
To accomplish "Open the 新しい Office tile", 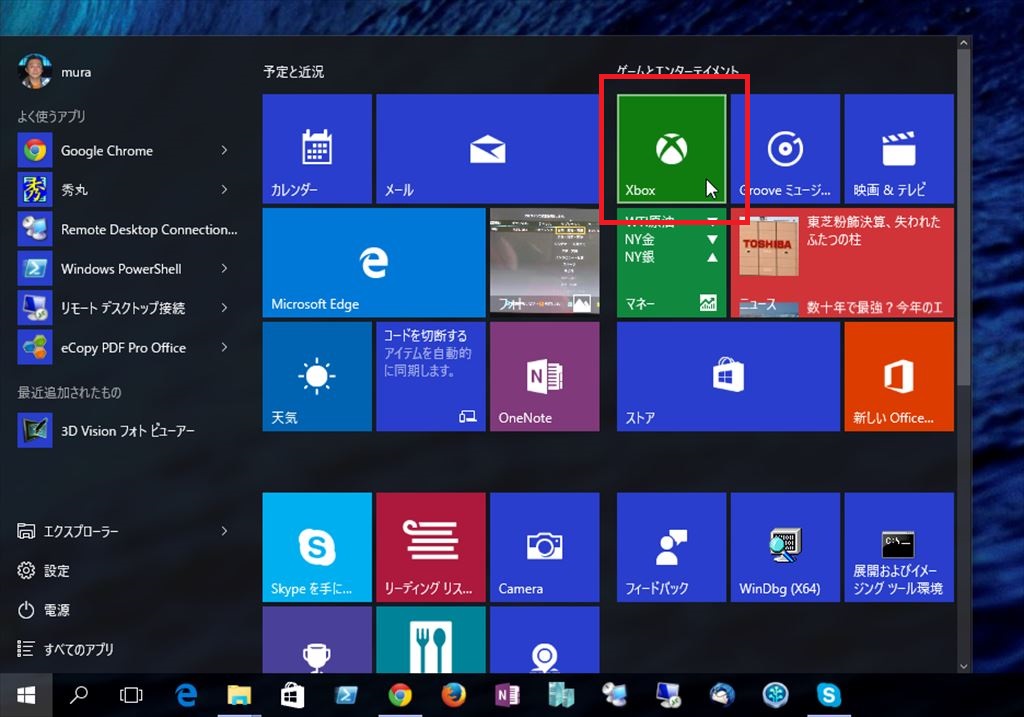I will (899, 376).
